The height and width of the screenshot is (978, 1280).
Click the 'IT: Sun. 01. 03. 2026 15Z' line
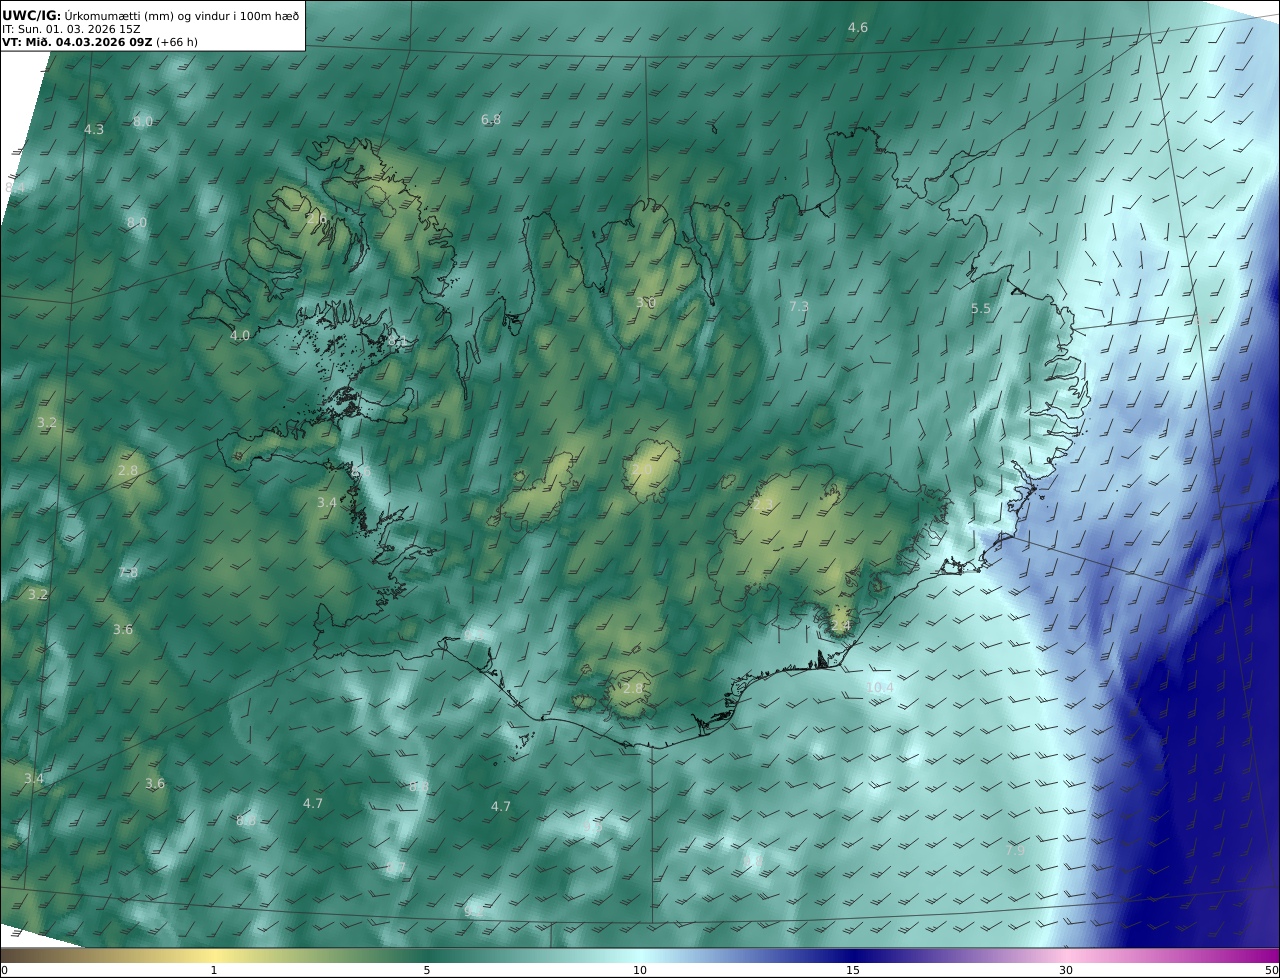(x=71, y=29)
